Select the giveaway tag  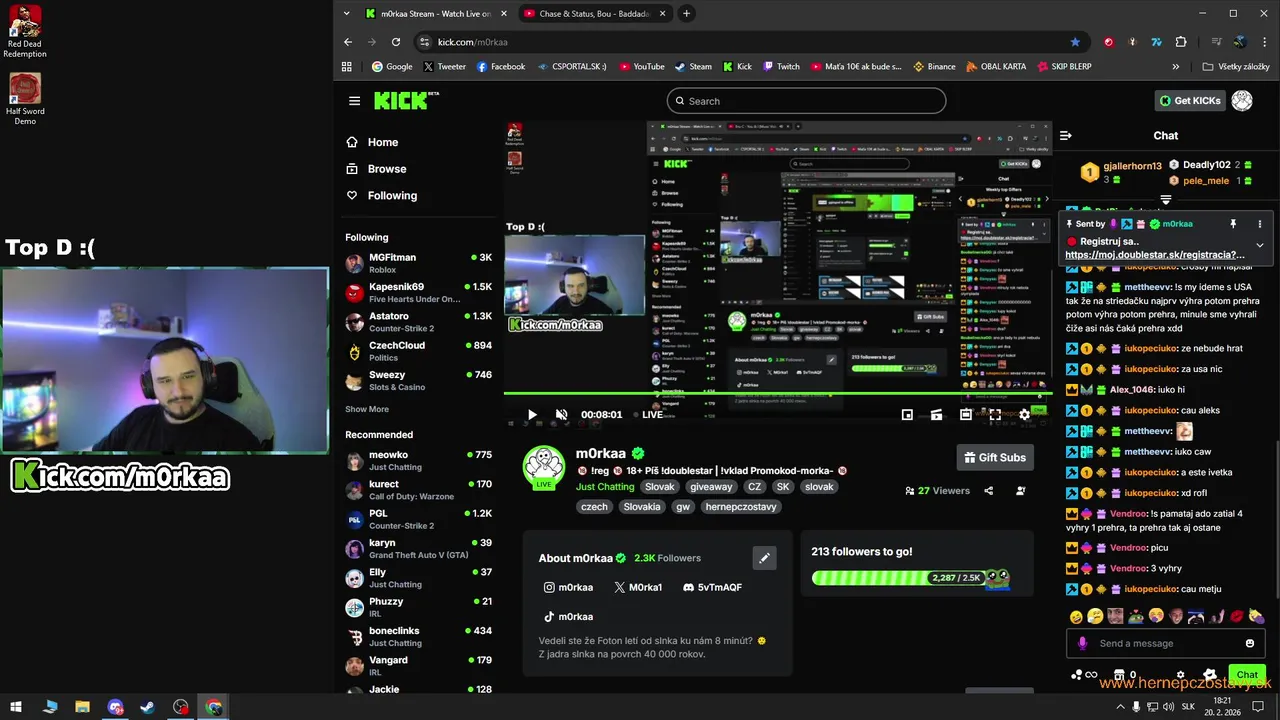point(711,487)
